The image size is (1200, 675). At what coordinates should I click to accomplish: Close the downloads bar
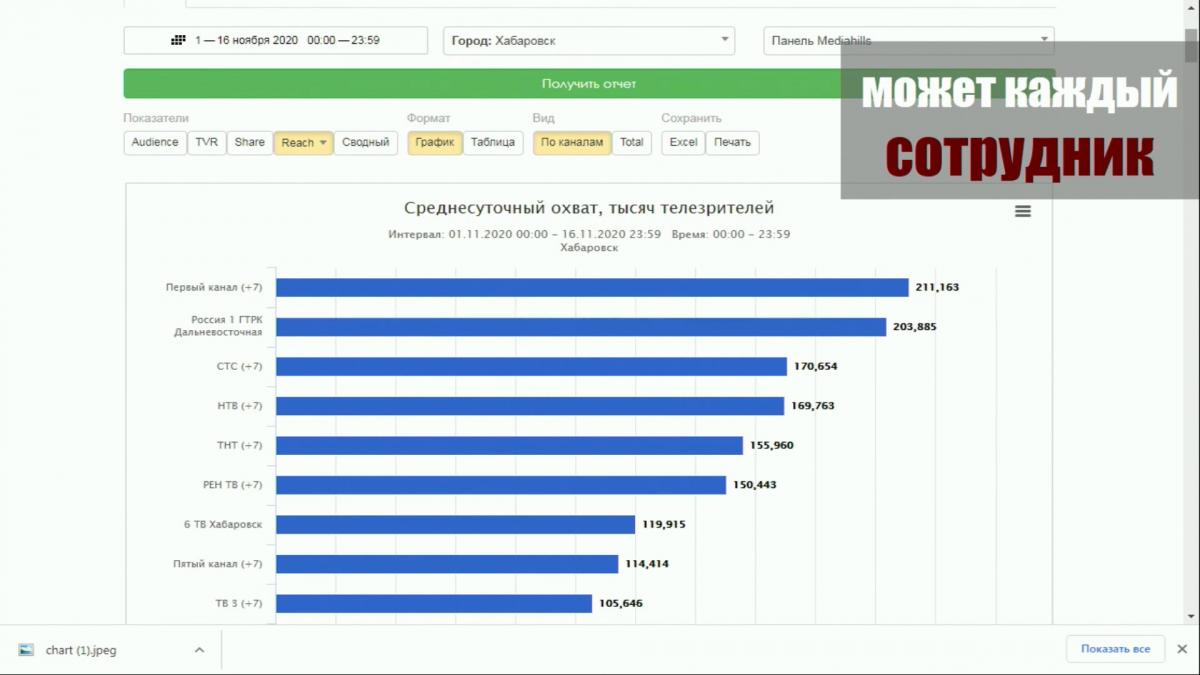pos(1182,649)
